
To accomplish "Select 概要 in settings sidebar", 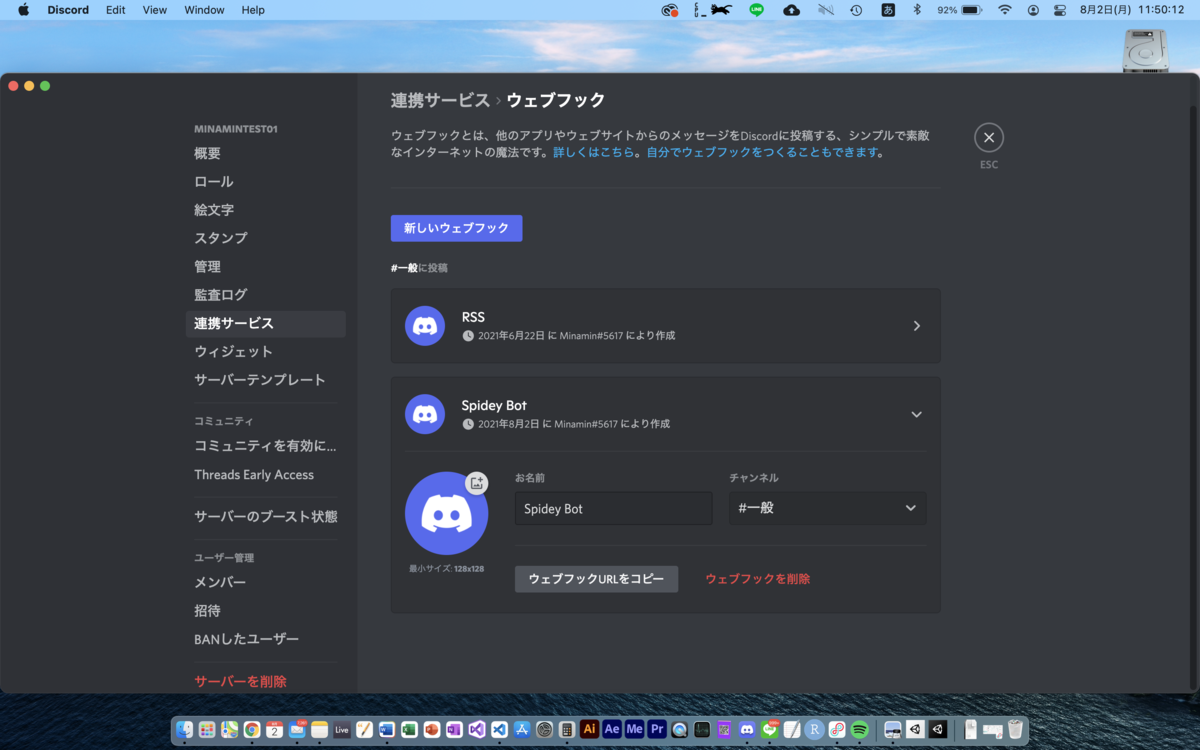I will [266, 154].
